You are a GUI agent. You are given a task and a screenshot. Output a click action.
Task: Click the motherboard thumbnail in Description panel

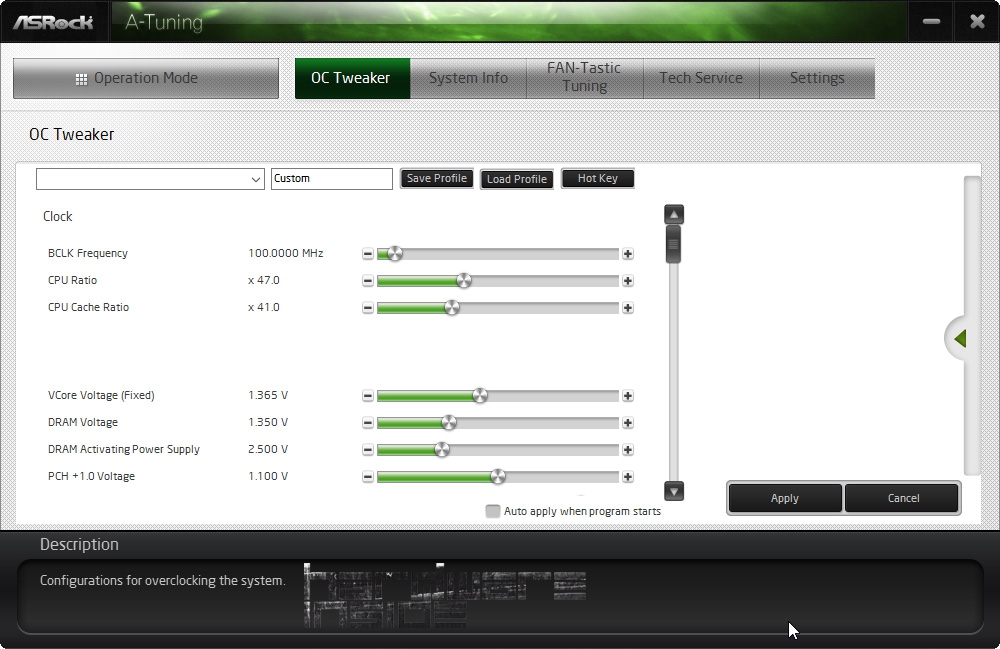[x=445, y=595]
